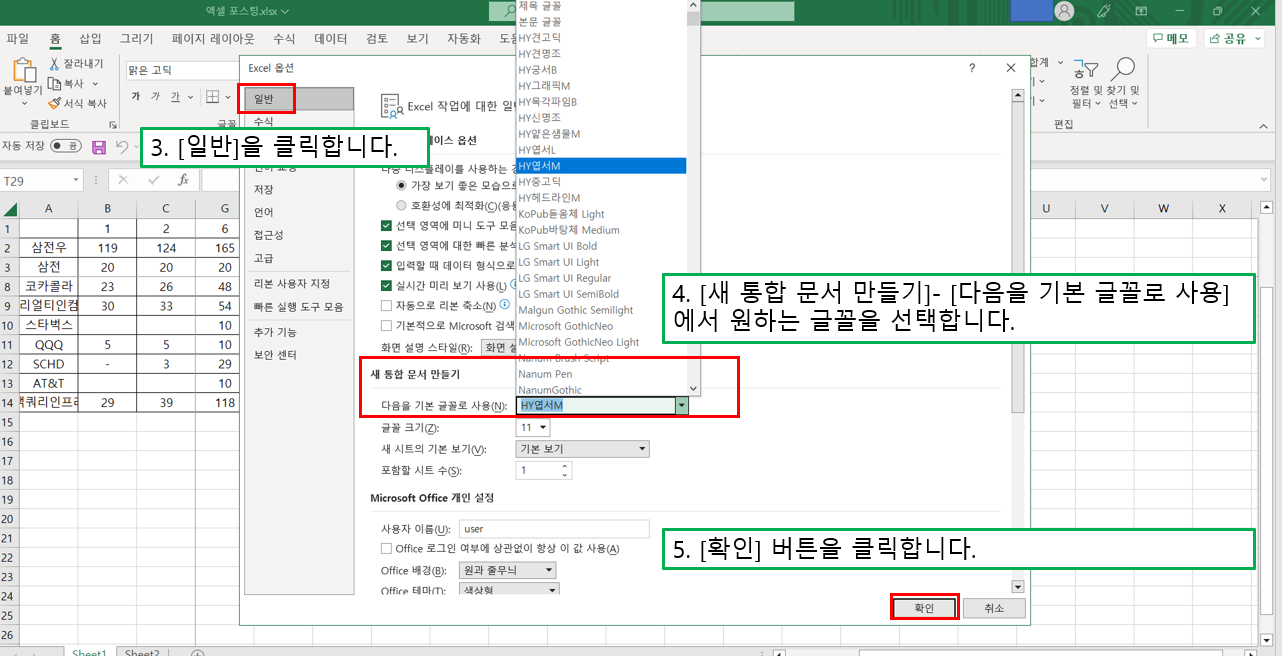1282x656 pixels.
Task: Click the 확인 button
Action: (x=924, y=608)
